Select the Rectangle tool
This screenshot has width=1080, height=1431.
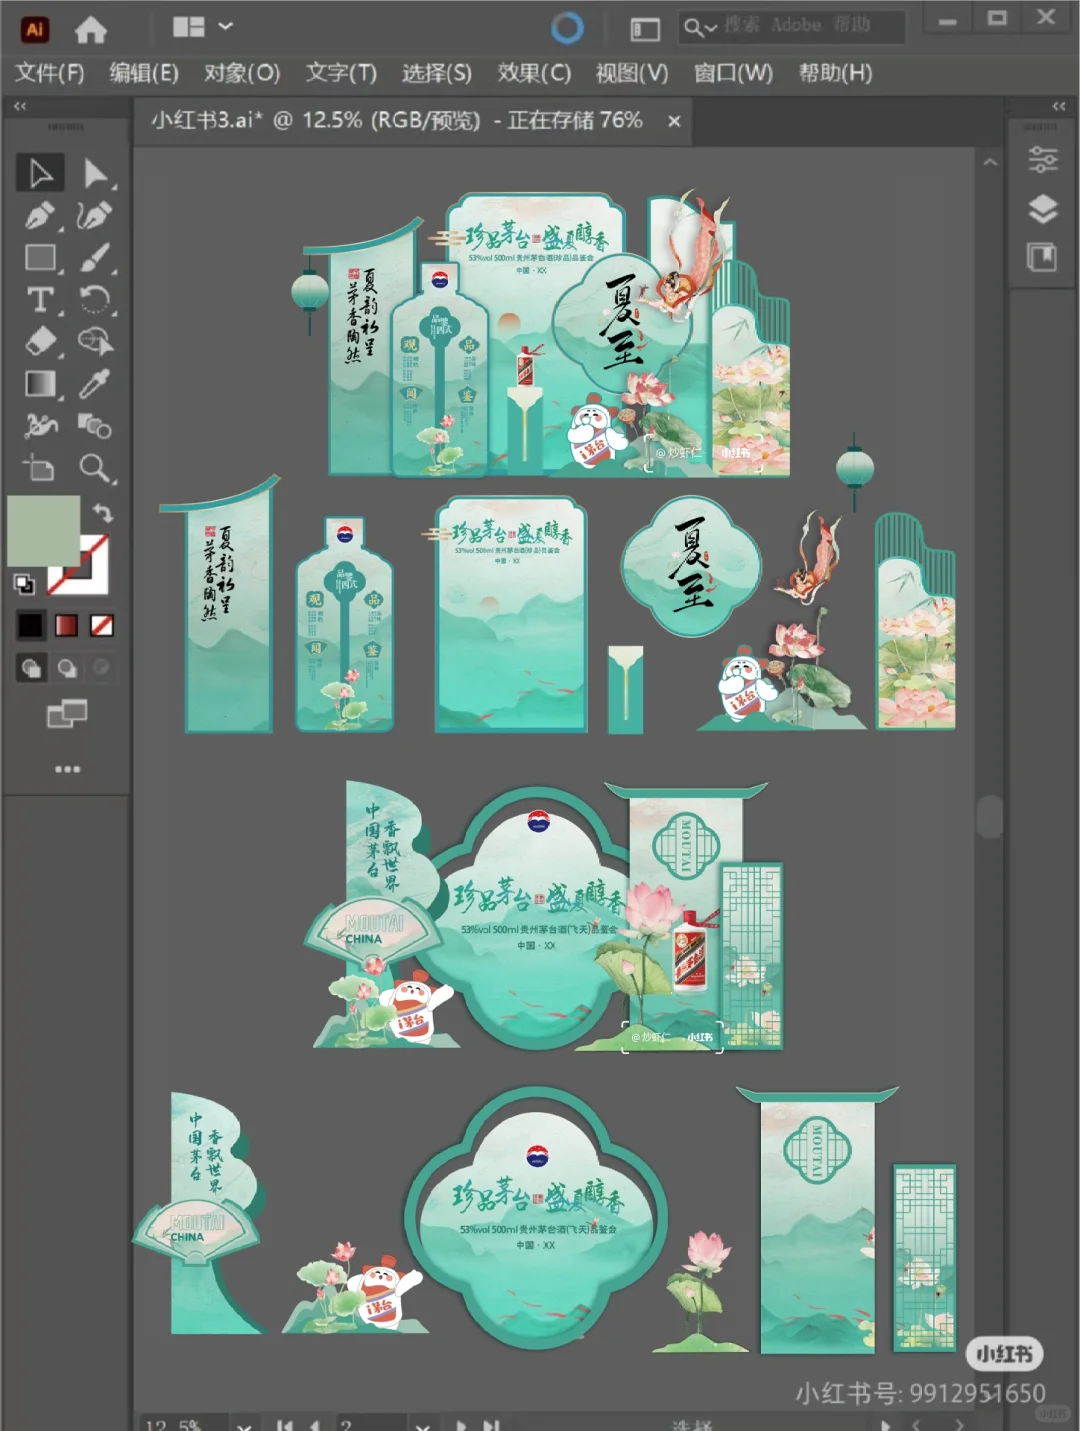tap(40, 258)
